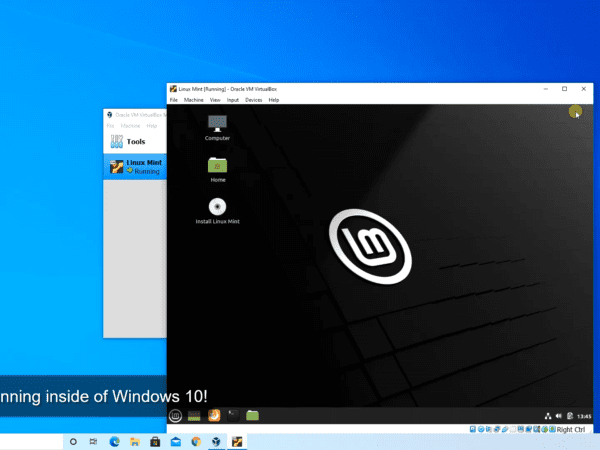Open the Devices menu in the VM window
Screen dimensions: 600x450
coord(253,100)
